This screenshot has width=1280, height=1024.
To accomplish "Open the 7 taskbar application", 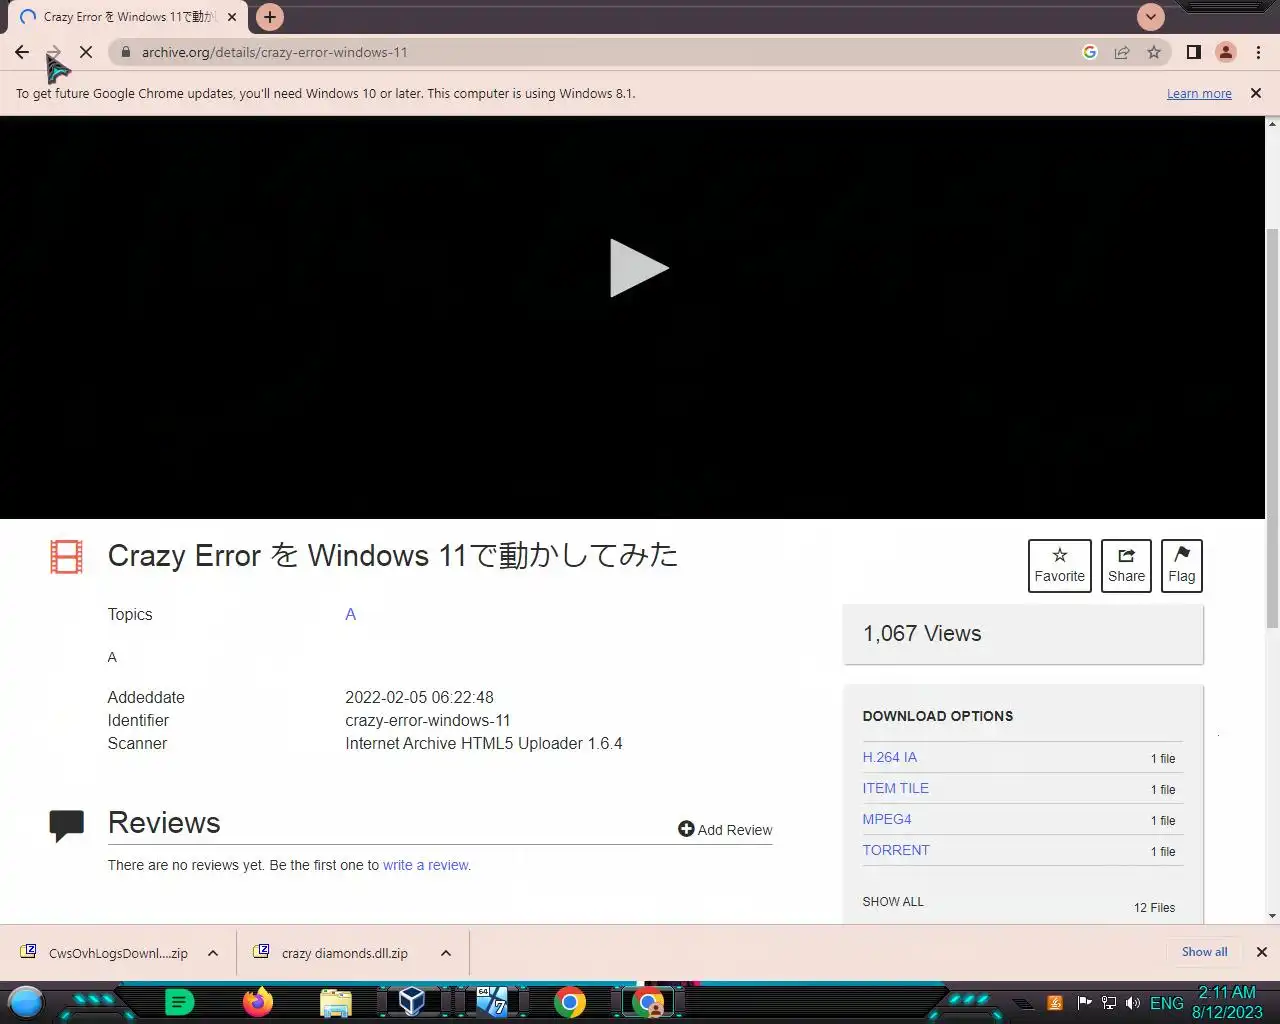I will [x=491, y=1001].
